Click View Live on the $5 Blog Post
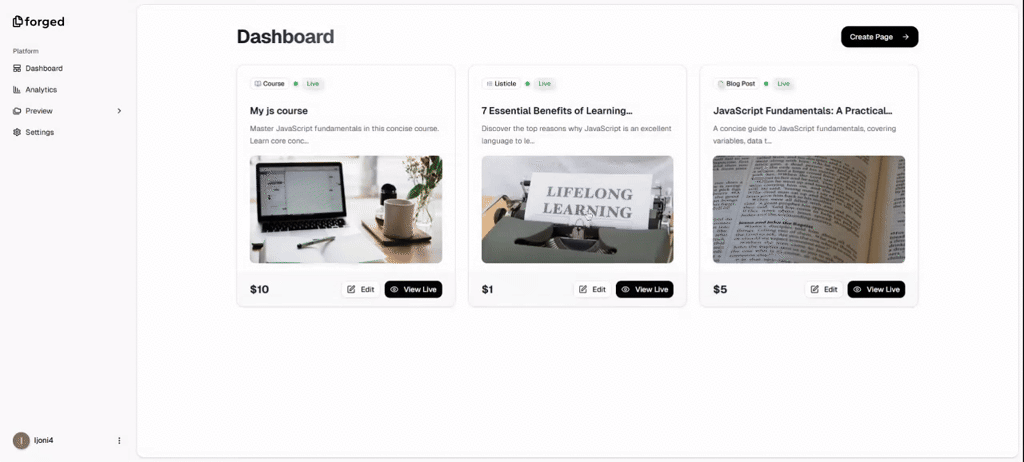Screen dimensions: 1024x462 click(876, 289)
